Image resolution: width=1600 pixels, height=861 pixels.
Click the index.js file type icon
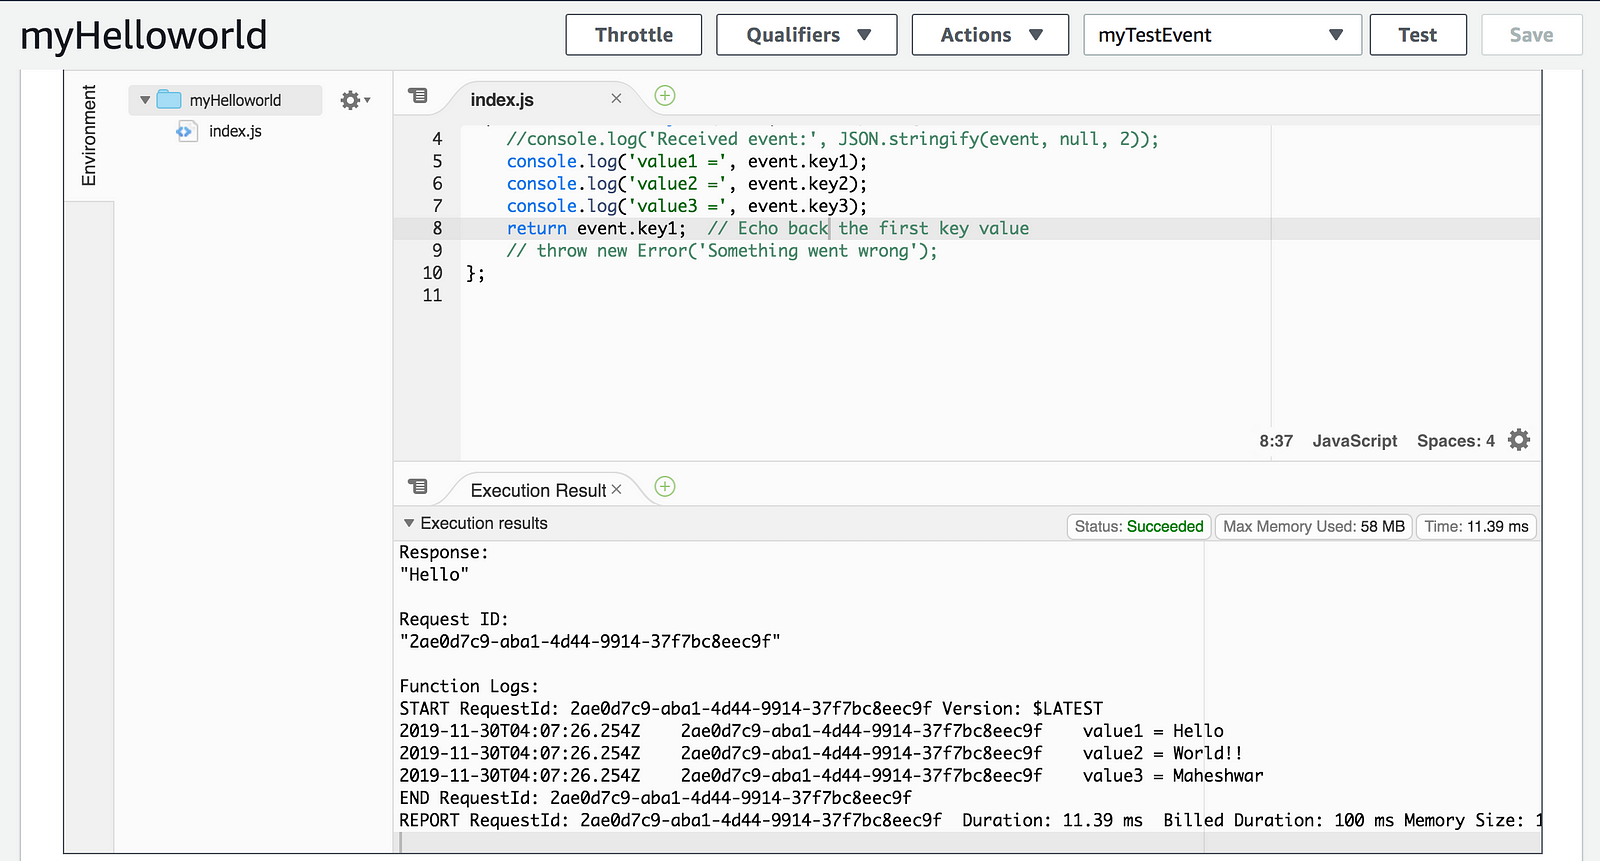[186, 131]
